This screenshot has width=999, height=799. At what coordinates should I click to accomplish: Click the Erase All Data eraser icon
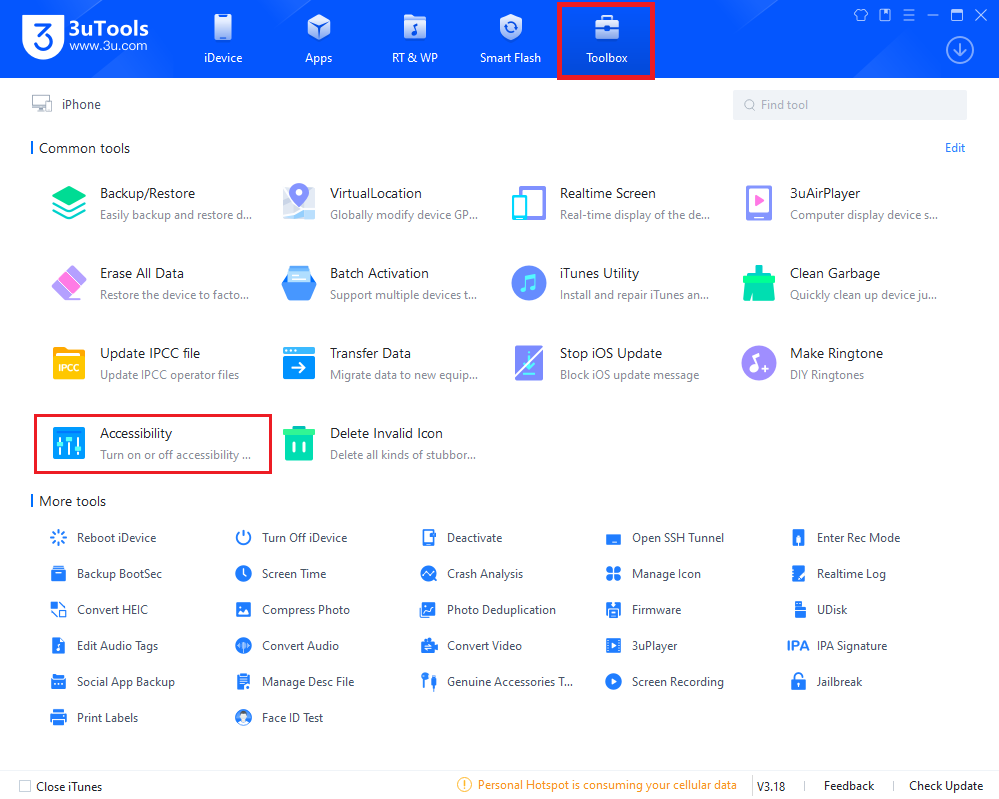pos(69,283)
